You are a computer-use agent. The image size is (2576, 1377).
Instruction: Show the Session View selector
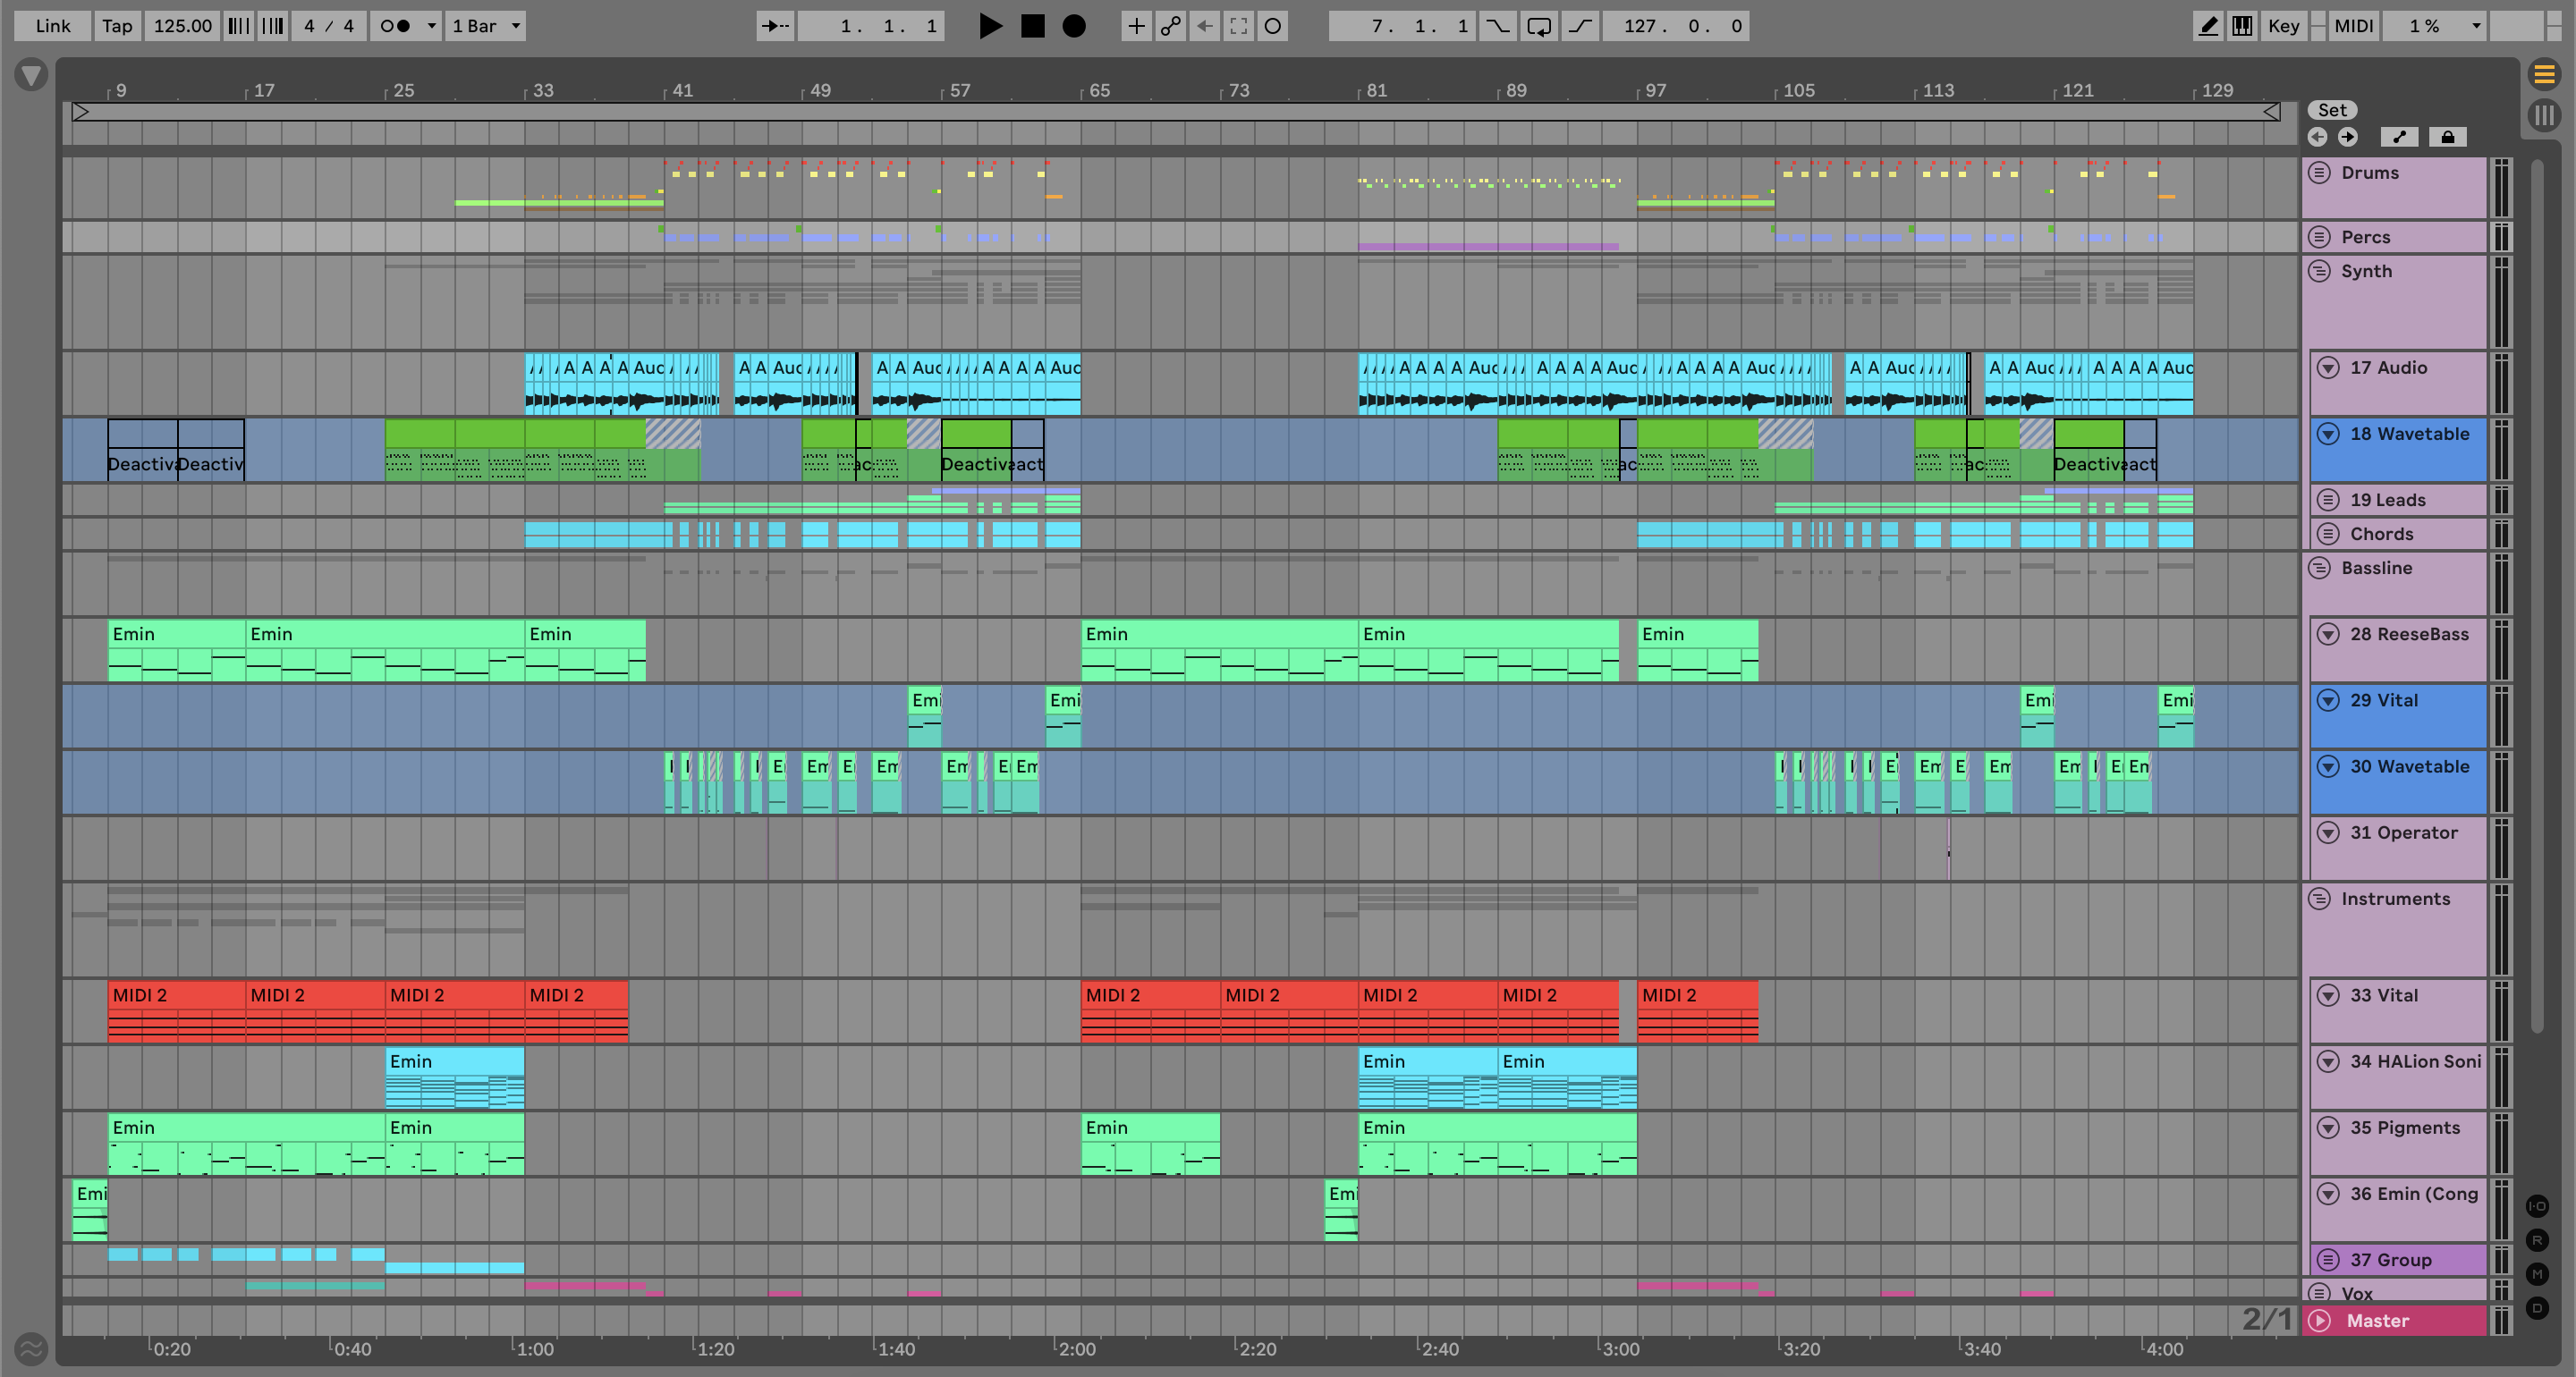pos(2543,115)
